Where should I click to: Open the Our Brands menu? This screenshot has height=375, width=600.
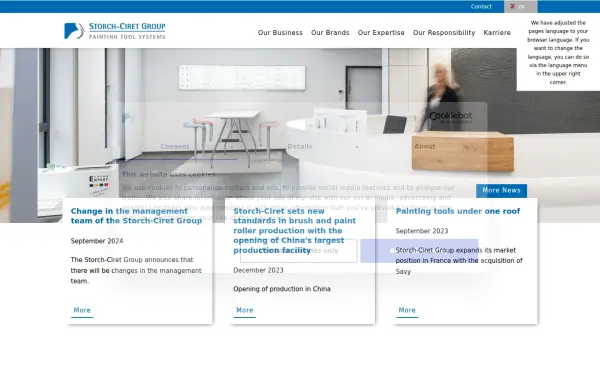click(330, 33)
